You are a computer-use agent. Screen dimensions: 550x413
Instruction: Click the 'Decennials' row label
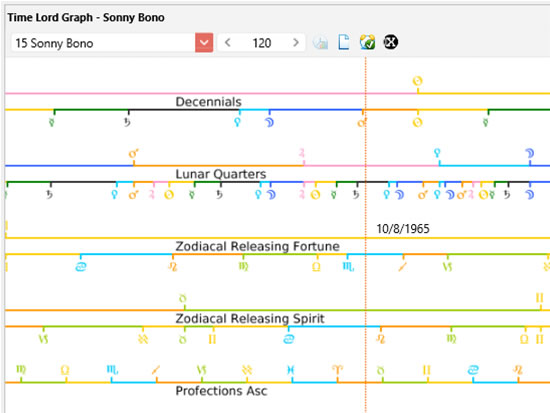(x=208, y=102)
